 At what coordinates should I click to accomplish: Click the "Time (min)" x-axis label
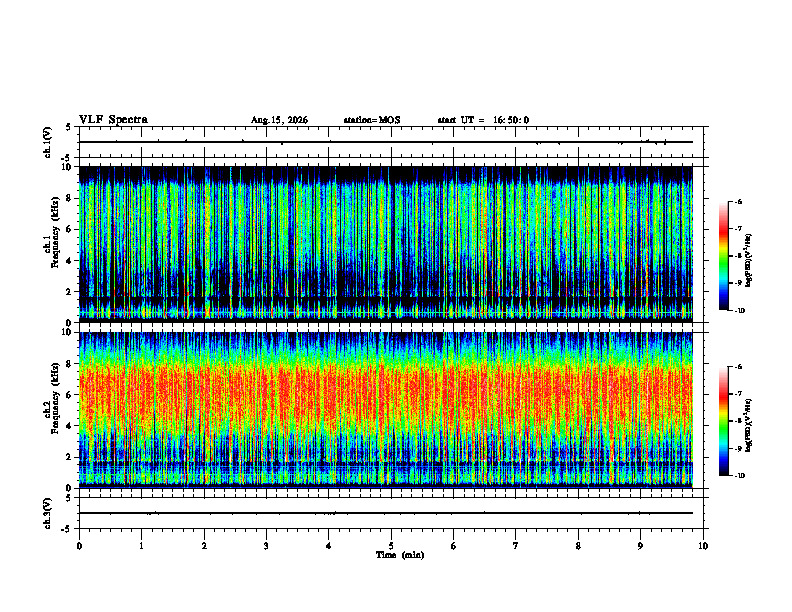(400, 555)
